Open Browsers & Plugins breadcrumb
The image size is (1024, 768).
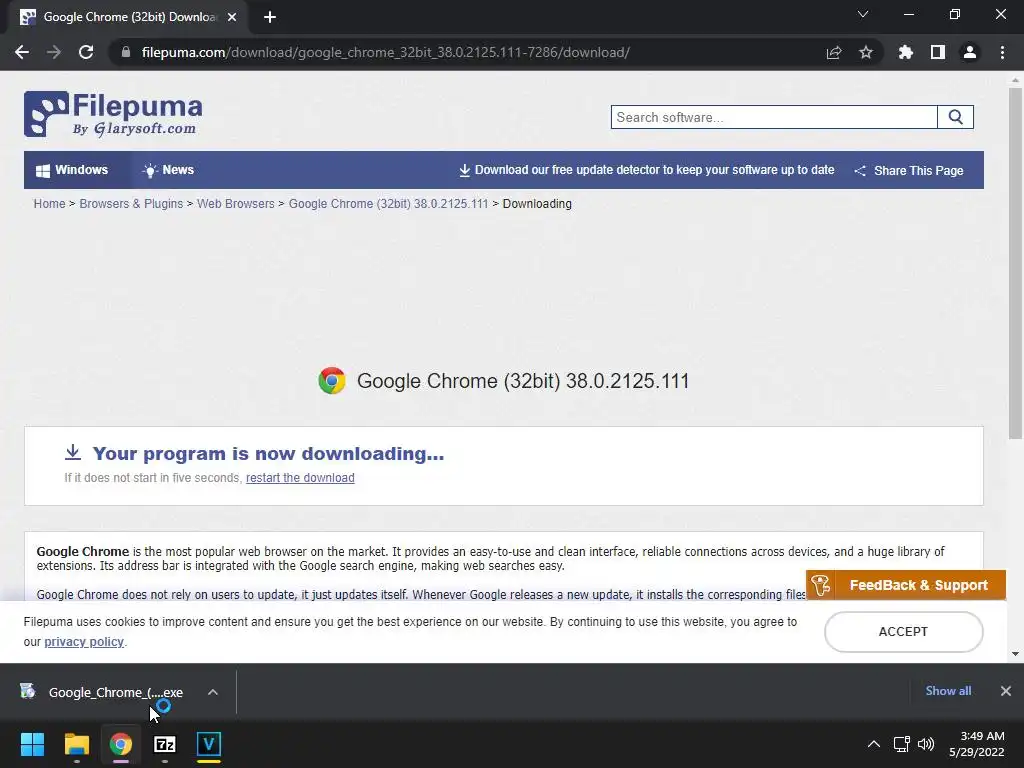tap(131, 204)
